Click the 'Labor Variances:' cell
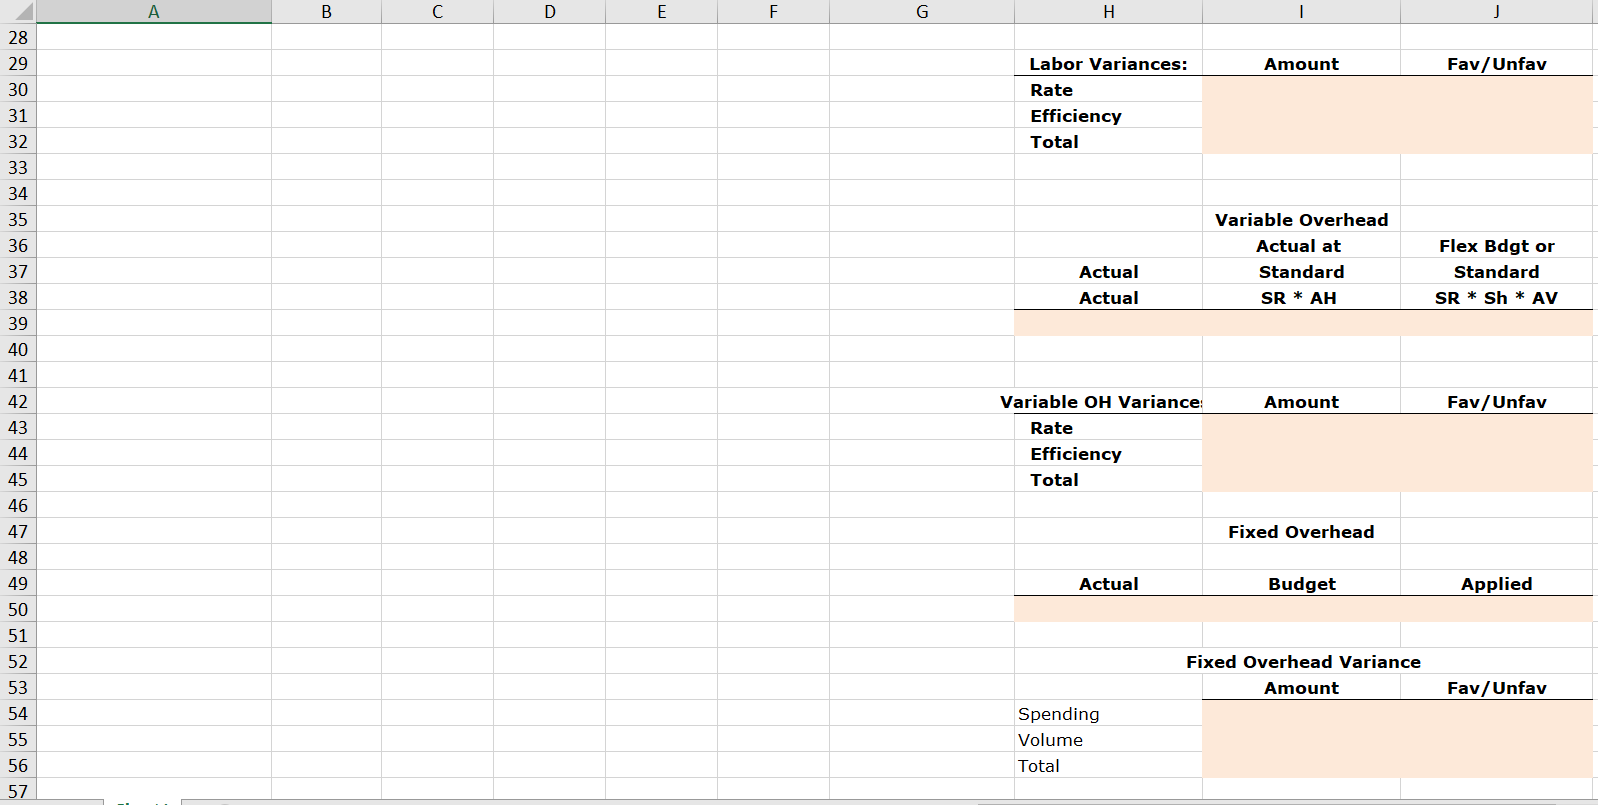 [x=1108, y=64]
